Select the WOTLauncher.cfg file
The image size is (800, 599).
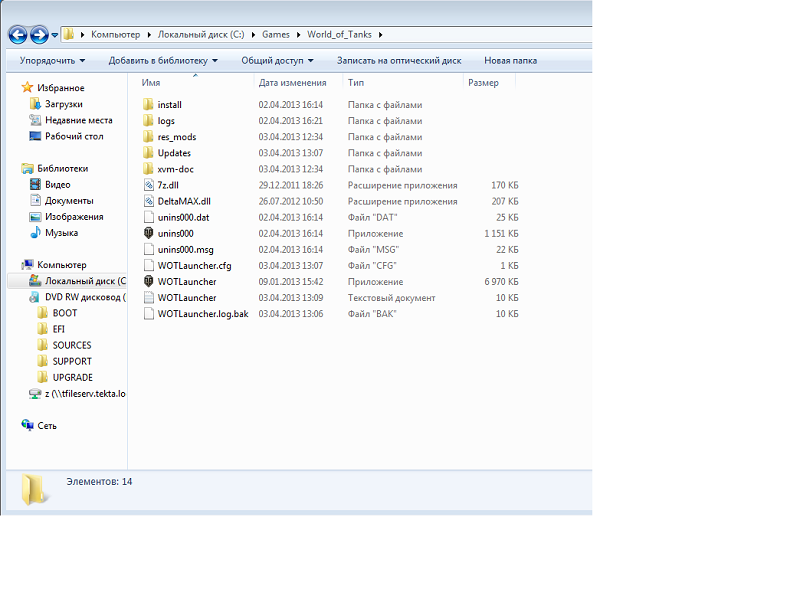click(x=194, y=265)
